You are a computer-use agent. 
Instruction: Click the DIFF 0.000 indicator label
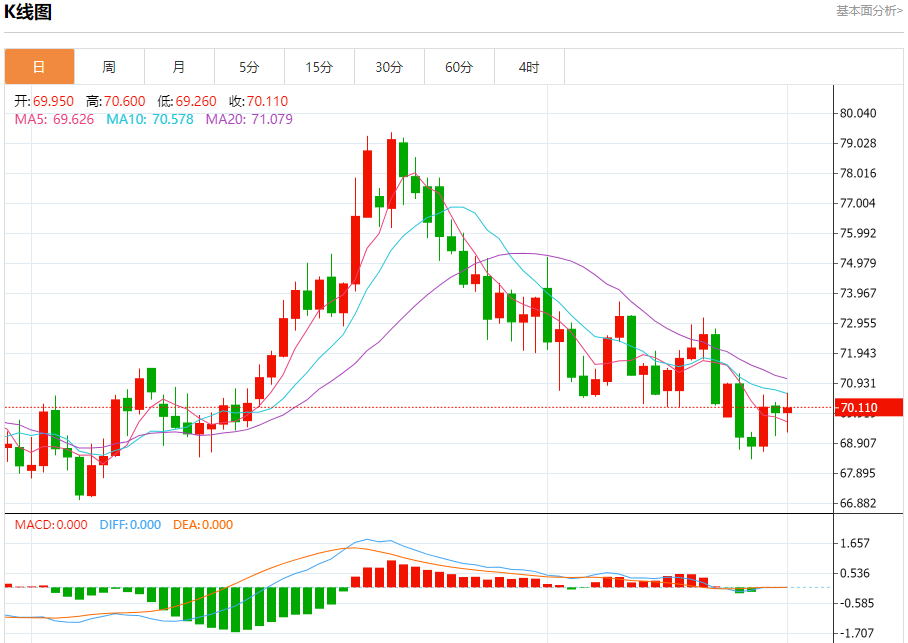tap(130, 525)
